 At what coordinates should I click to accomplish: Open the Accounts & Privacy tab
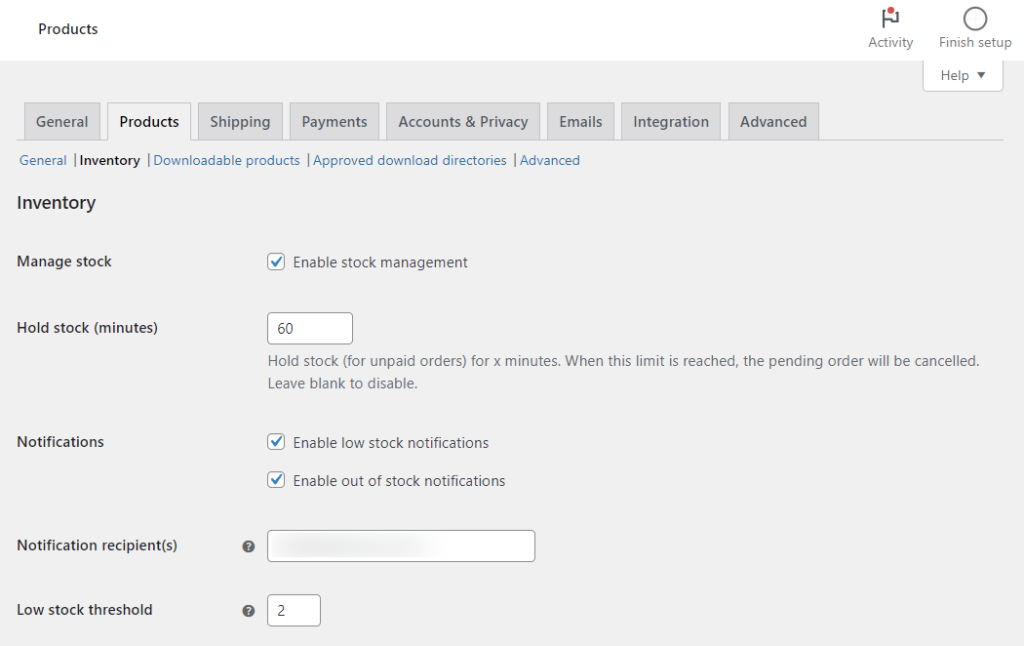(462, 120)
